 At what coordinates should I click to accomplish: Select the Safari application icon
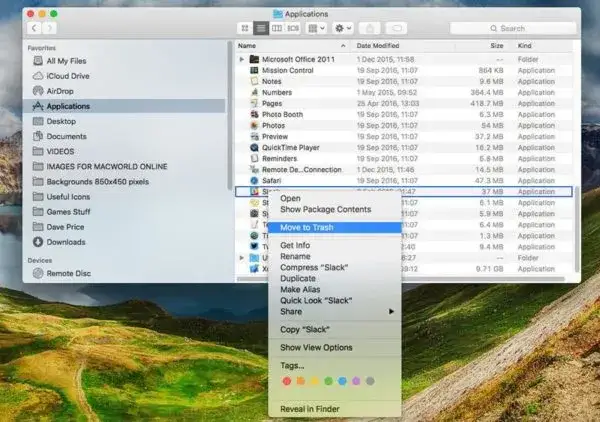coord(253,180)
